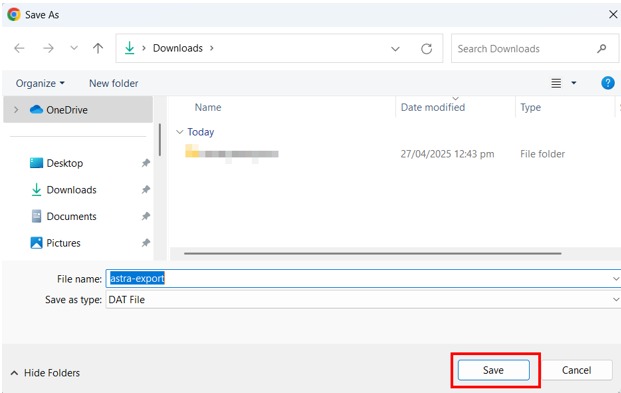Click the Forward navigation arrow
The width and height of the screenshot is (621, 393).
[x=48, y=48]
